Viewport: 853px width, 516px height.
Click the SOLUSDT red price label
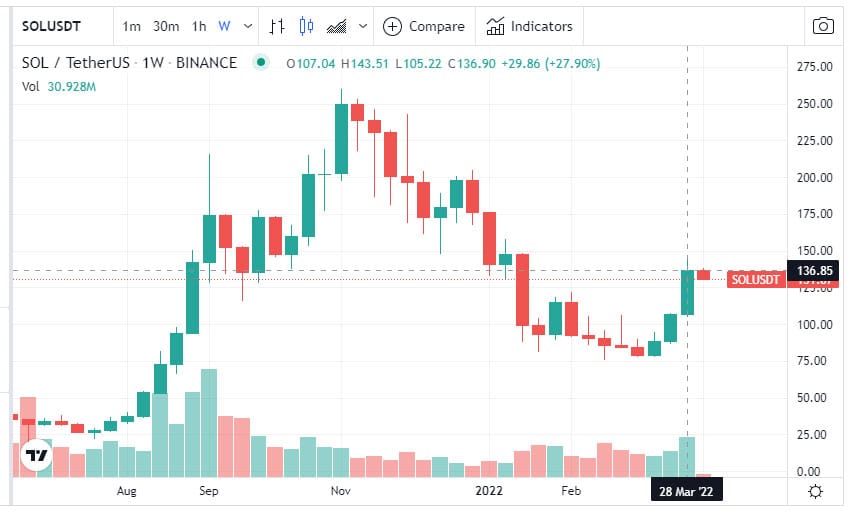point(755,279)
